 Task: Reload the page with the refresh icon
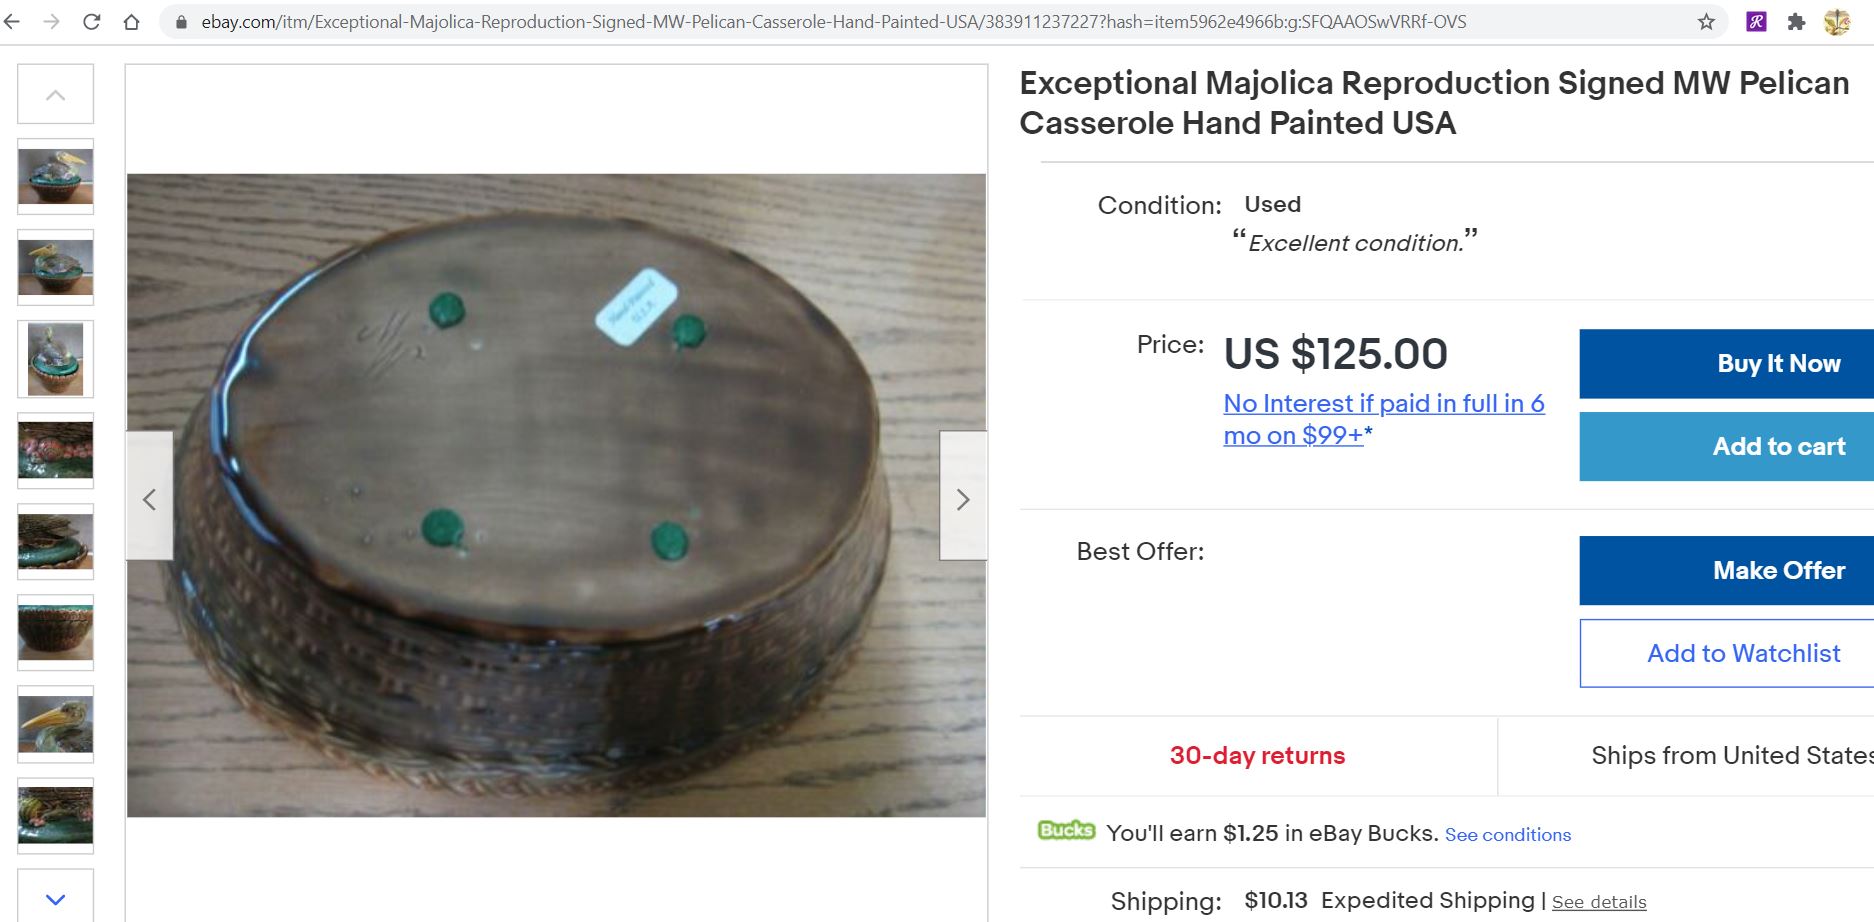[92, 21]
